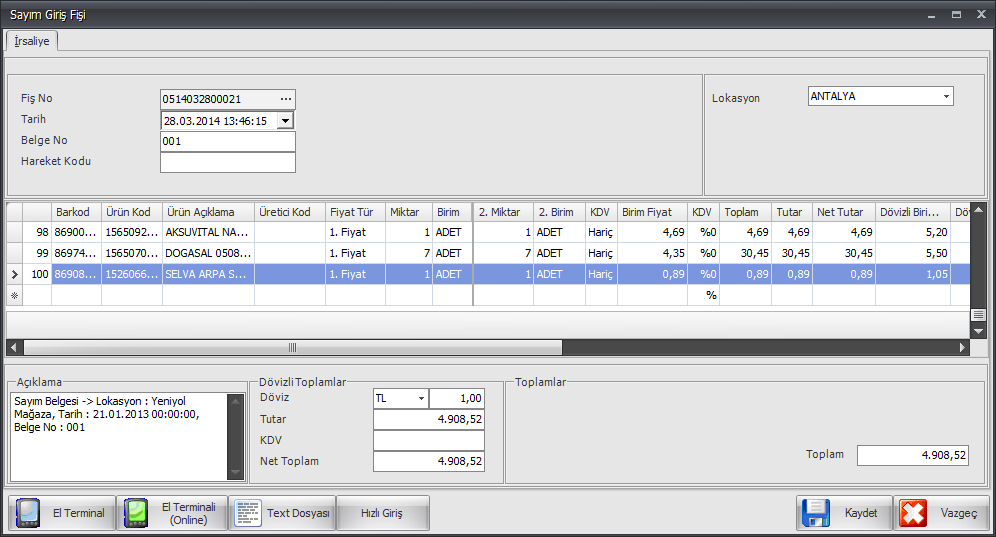Sort by the Ürün Açıklama column header
996x537 pixels.
[207, 212]
